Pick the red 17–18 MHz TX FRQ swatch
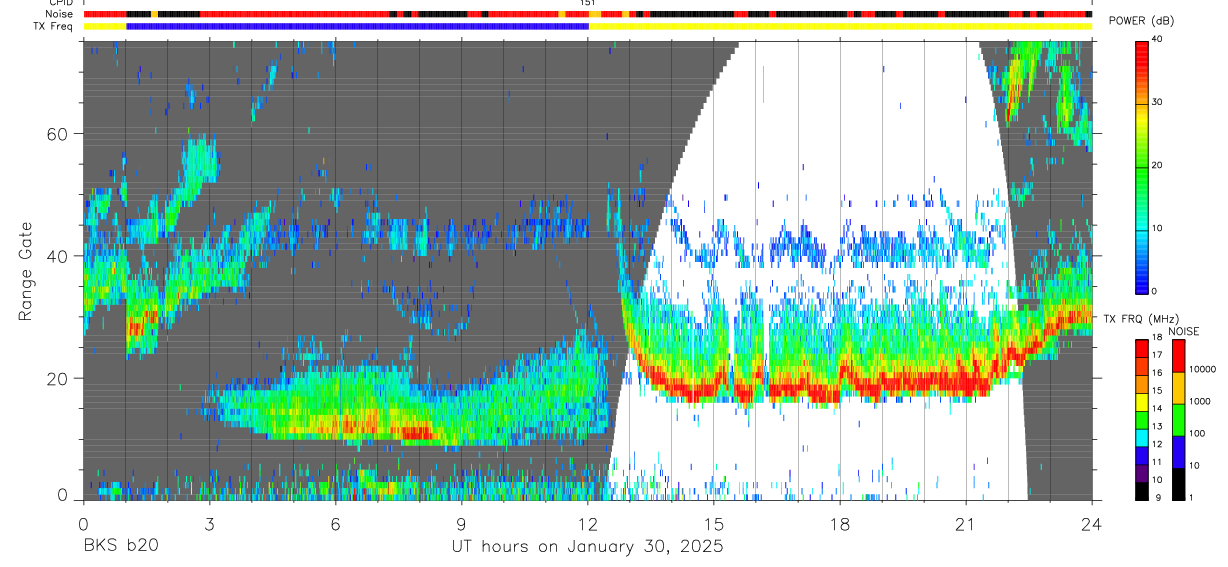Image resolution: width=1228 pixels, height=567 pixels. tap(1142, 348)
